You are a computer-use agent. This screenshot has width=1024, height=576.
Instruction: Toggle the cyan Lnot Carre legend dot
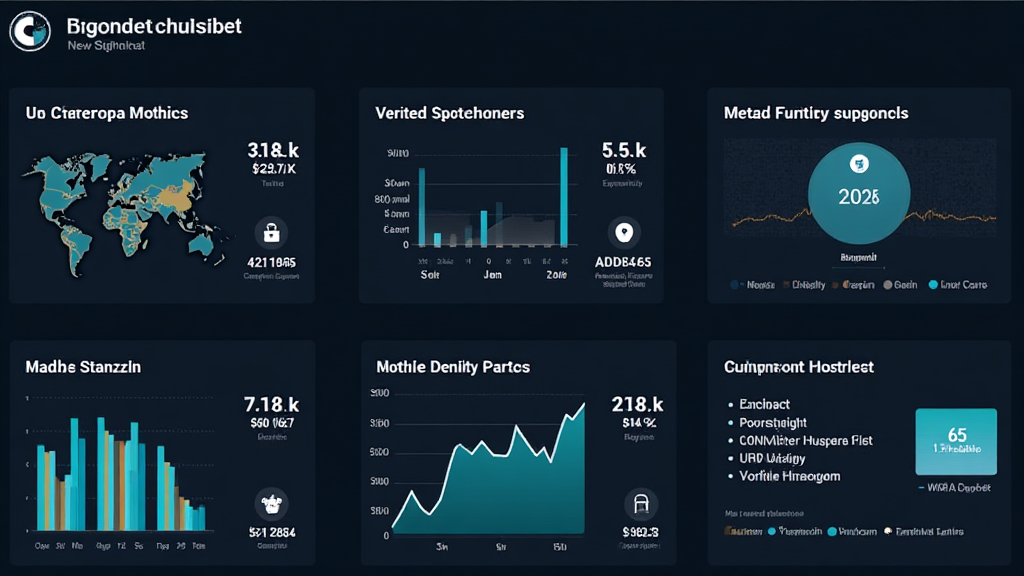pyautogui.click(x=933, y=285)
